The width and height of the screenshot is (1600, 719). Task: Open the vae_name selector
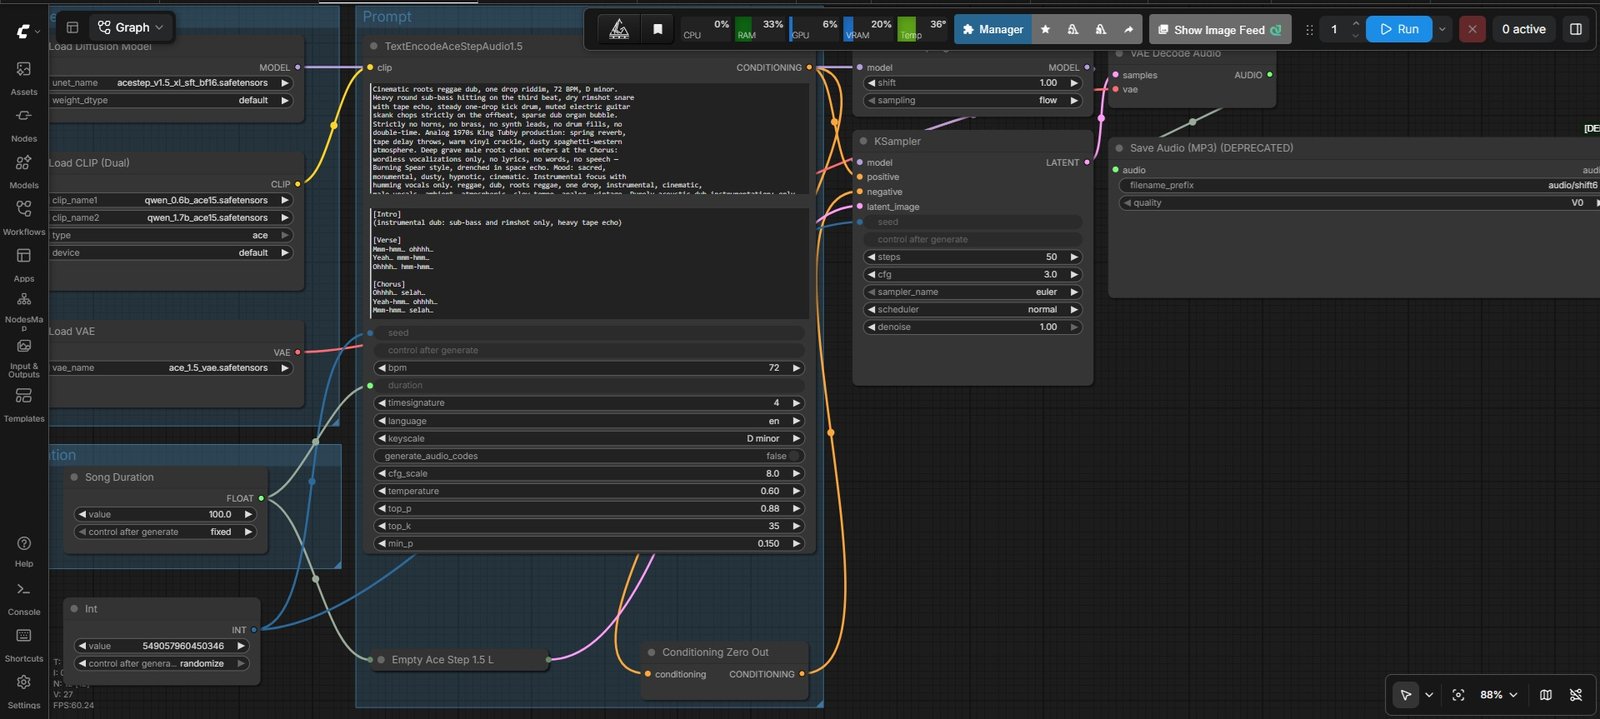pyautogui.click(x=170, y=368)
